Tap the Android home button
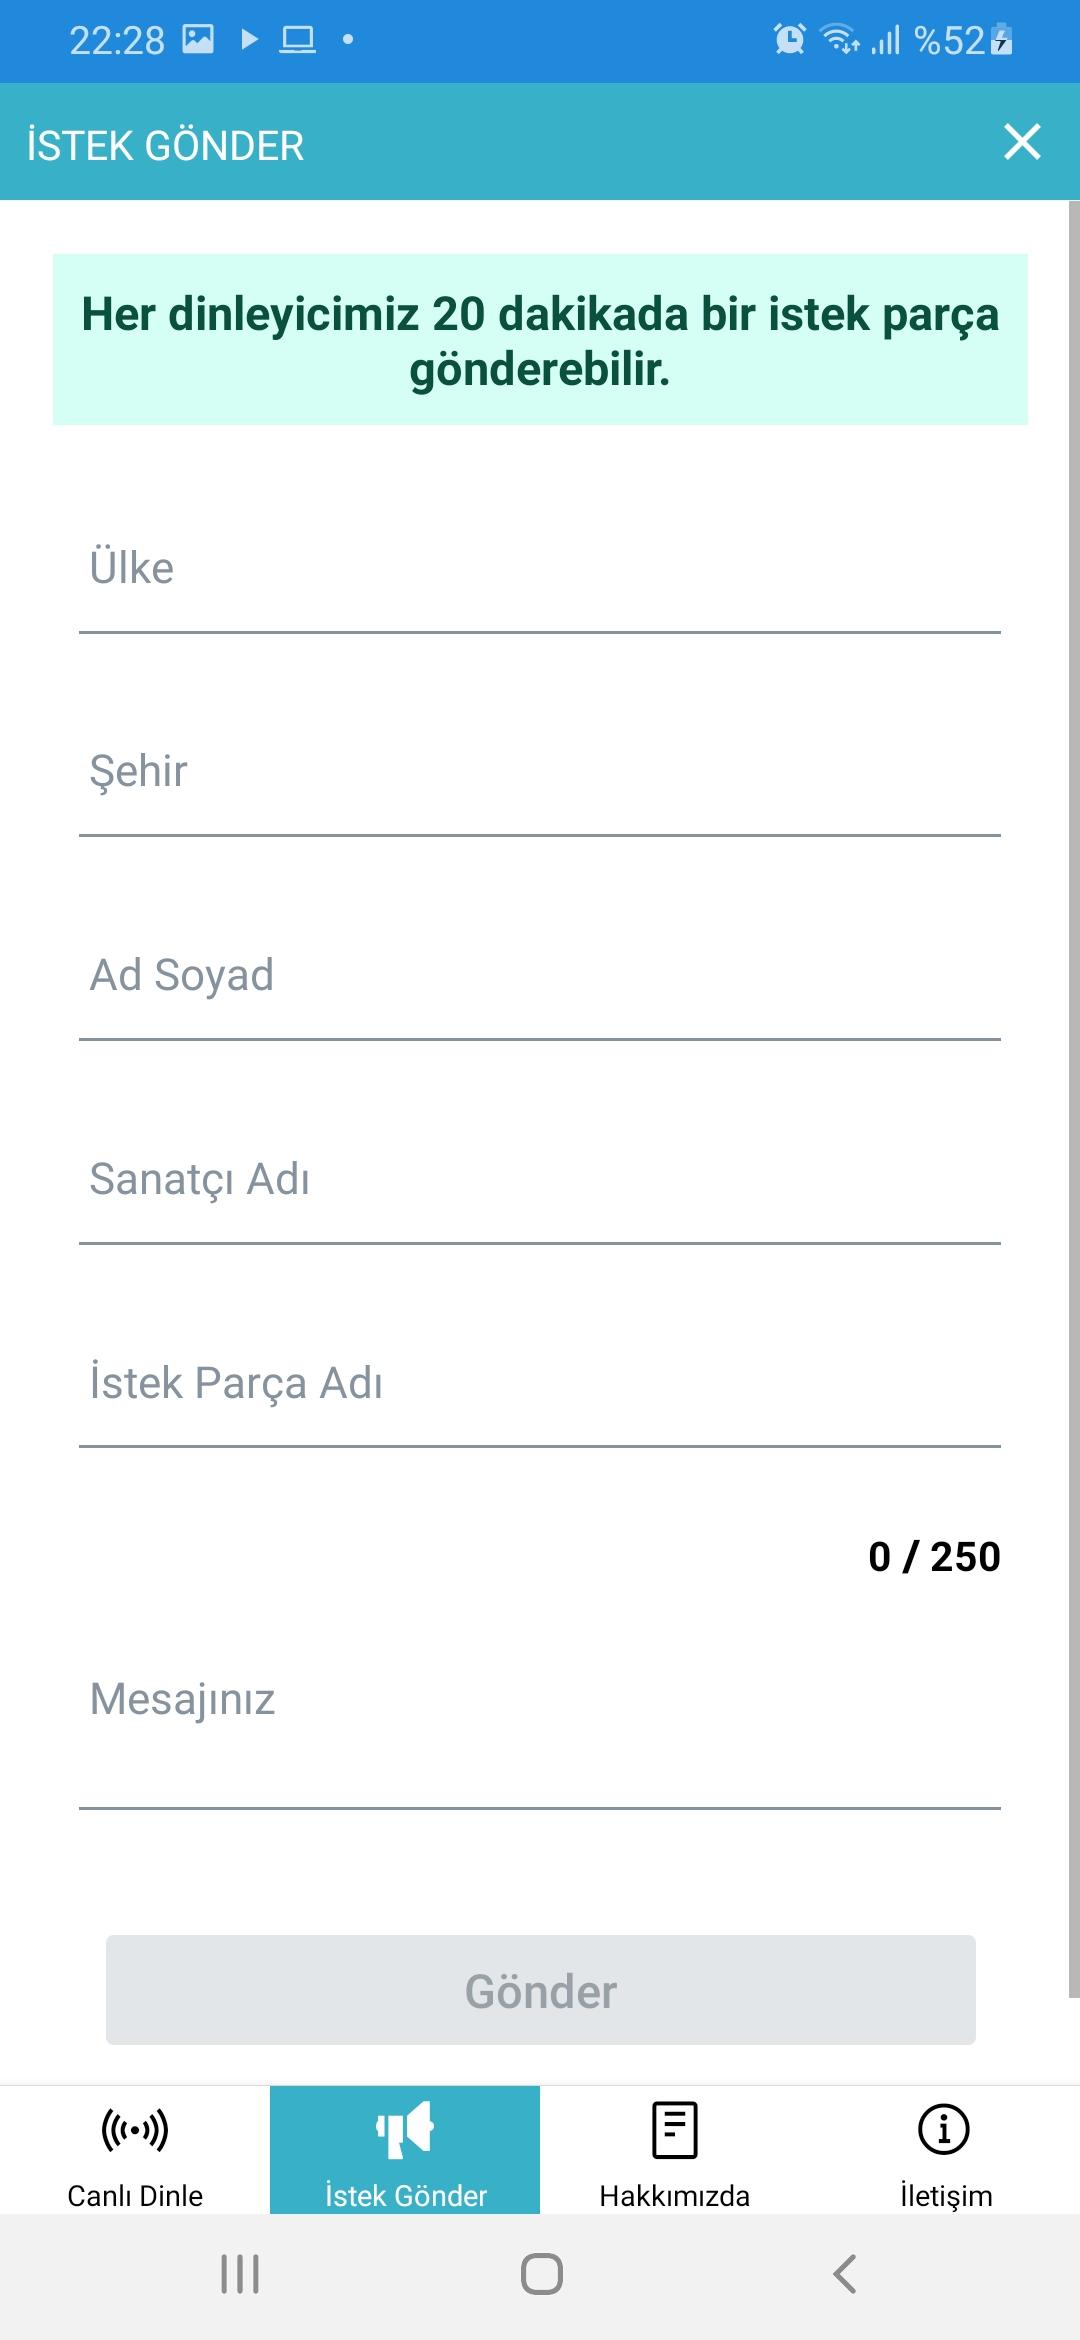 541,2274
